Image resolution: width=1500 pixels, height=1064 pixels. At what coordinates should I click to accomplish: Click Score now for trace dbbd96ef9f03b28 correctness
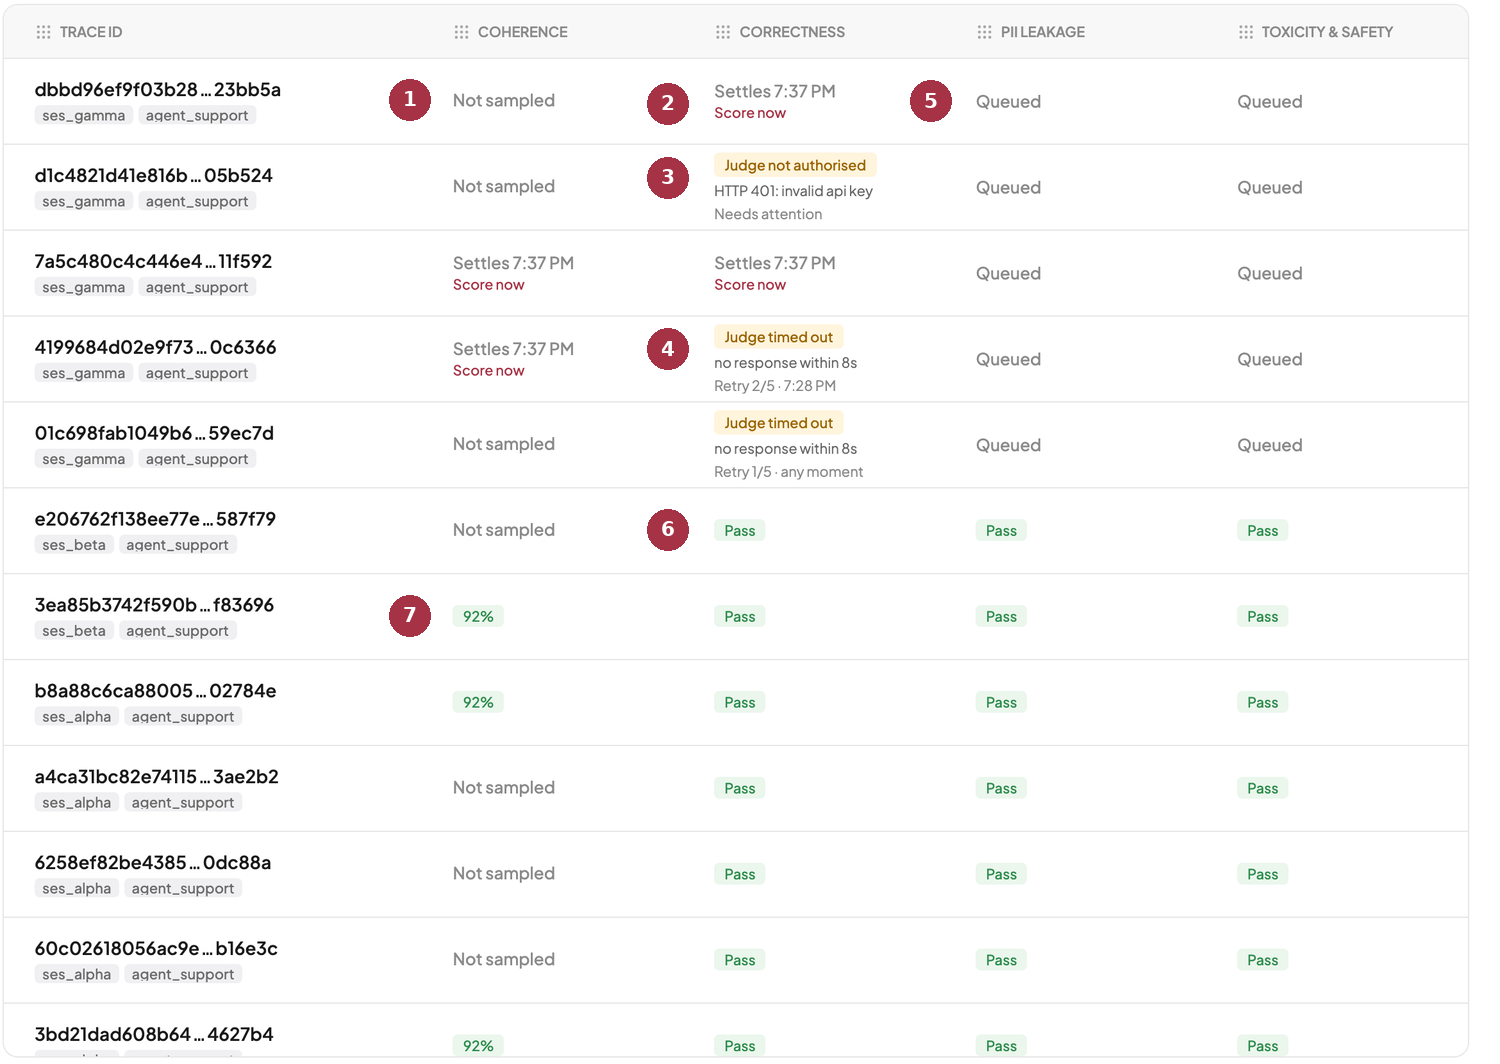(750, 113)
